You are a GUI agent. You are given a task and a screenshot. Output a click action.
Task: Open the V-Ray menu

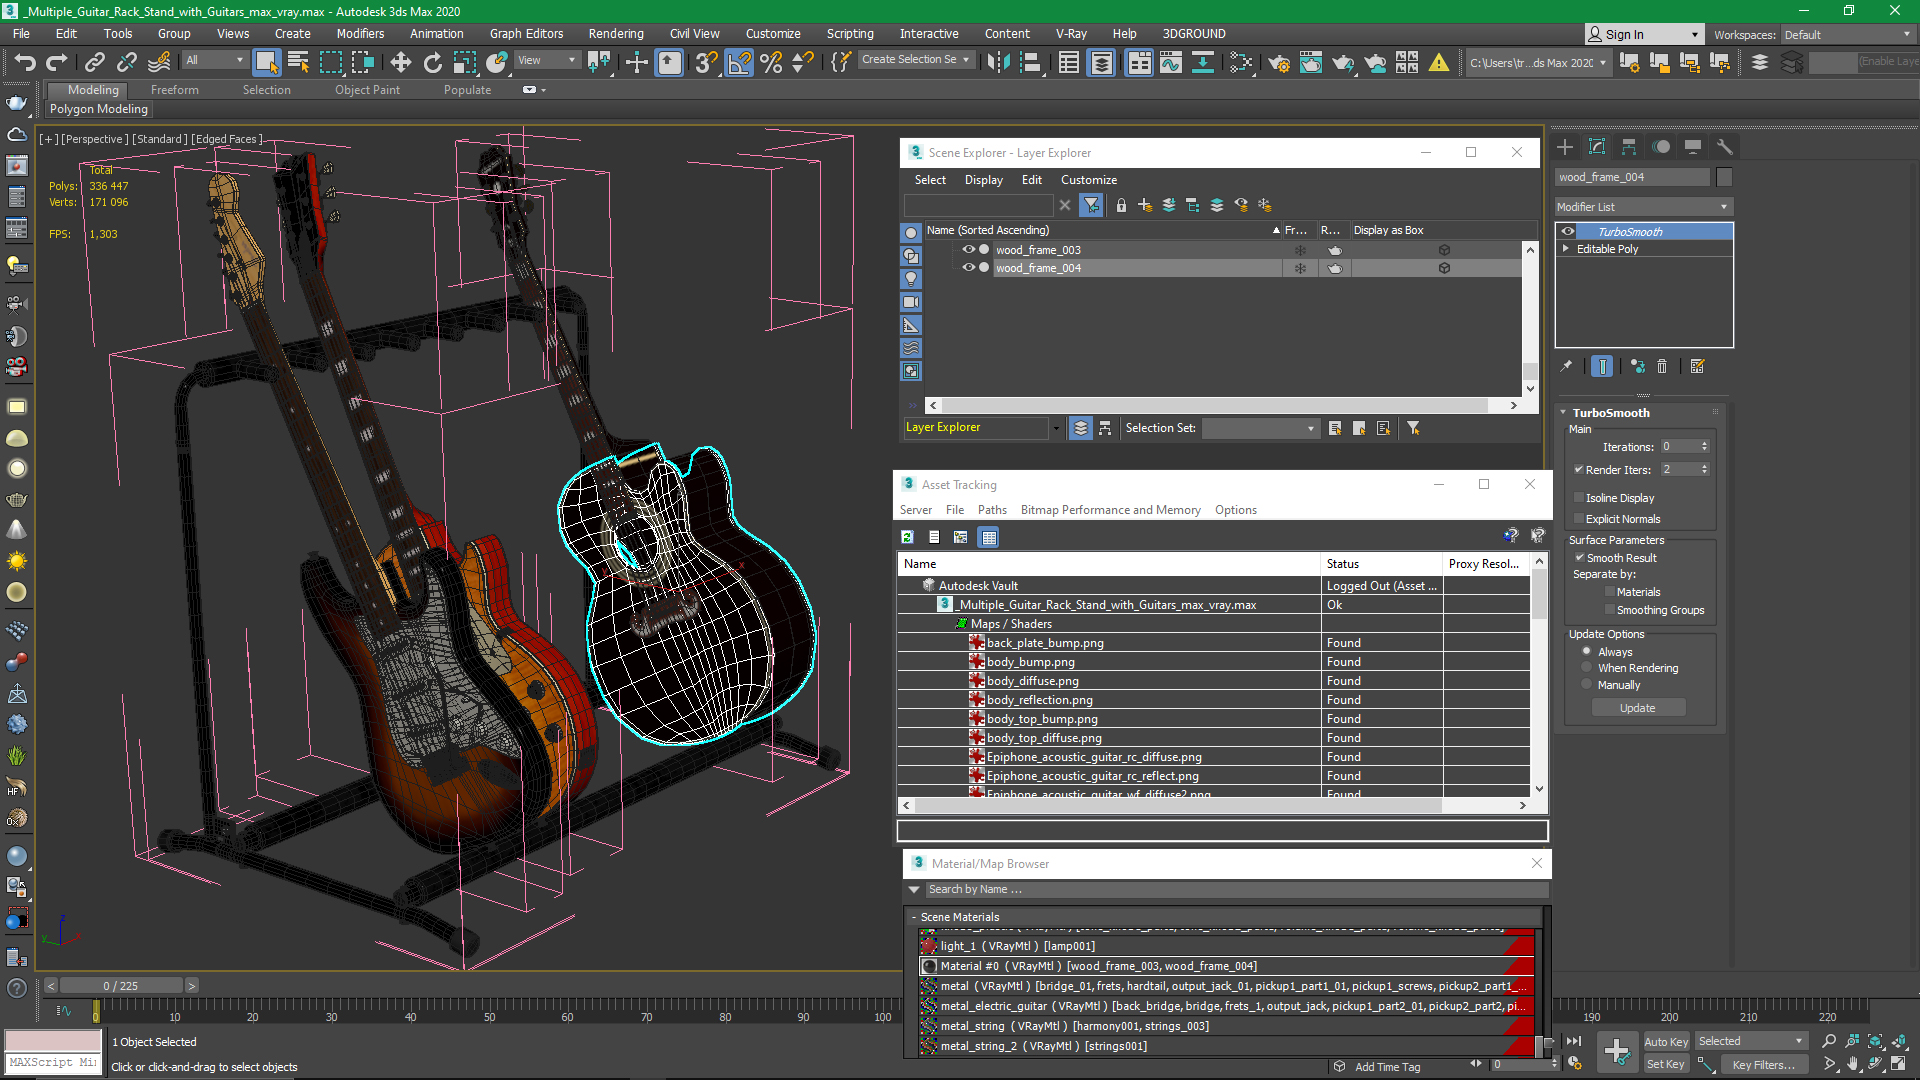tap(1071, 34)
